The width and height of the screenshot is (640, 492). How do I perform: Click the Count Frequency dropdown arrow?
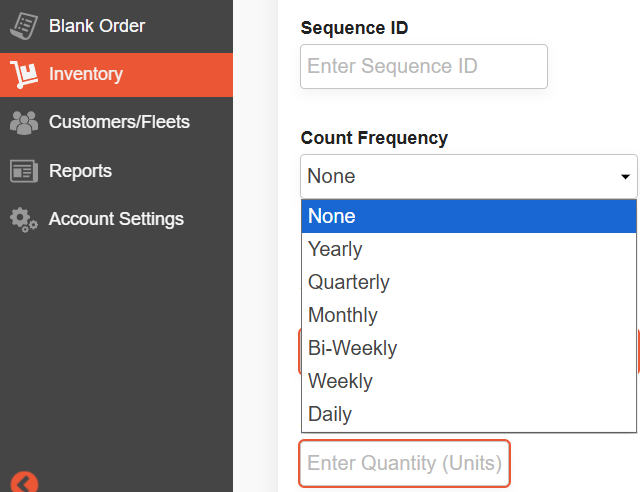pyautogui.click(x=625, y=177)
